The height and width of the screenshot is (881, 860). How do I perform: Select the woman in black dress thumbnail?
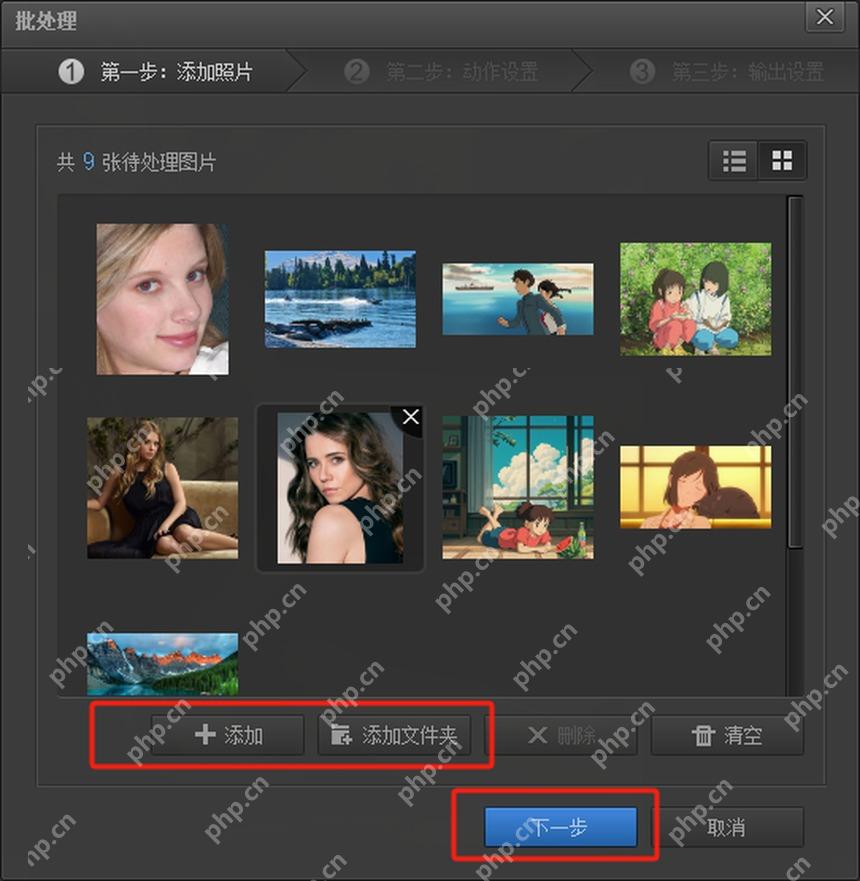[x=162, y=488]
